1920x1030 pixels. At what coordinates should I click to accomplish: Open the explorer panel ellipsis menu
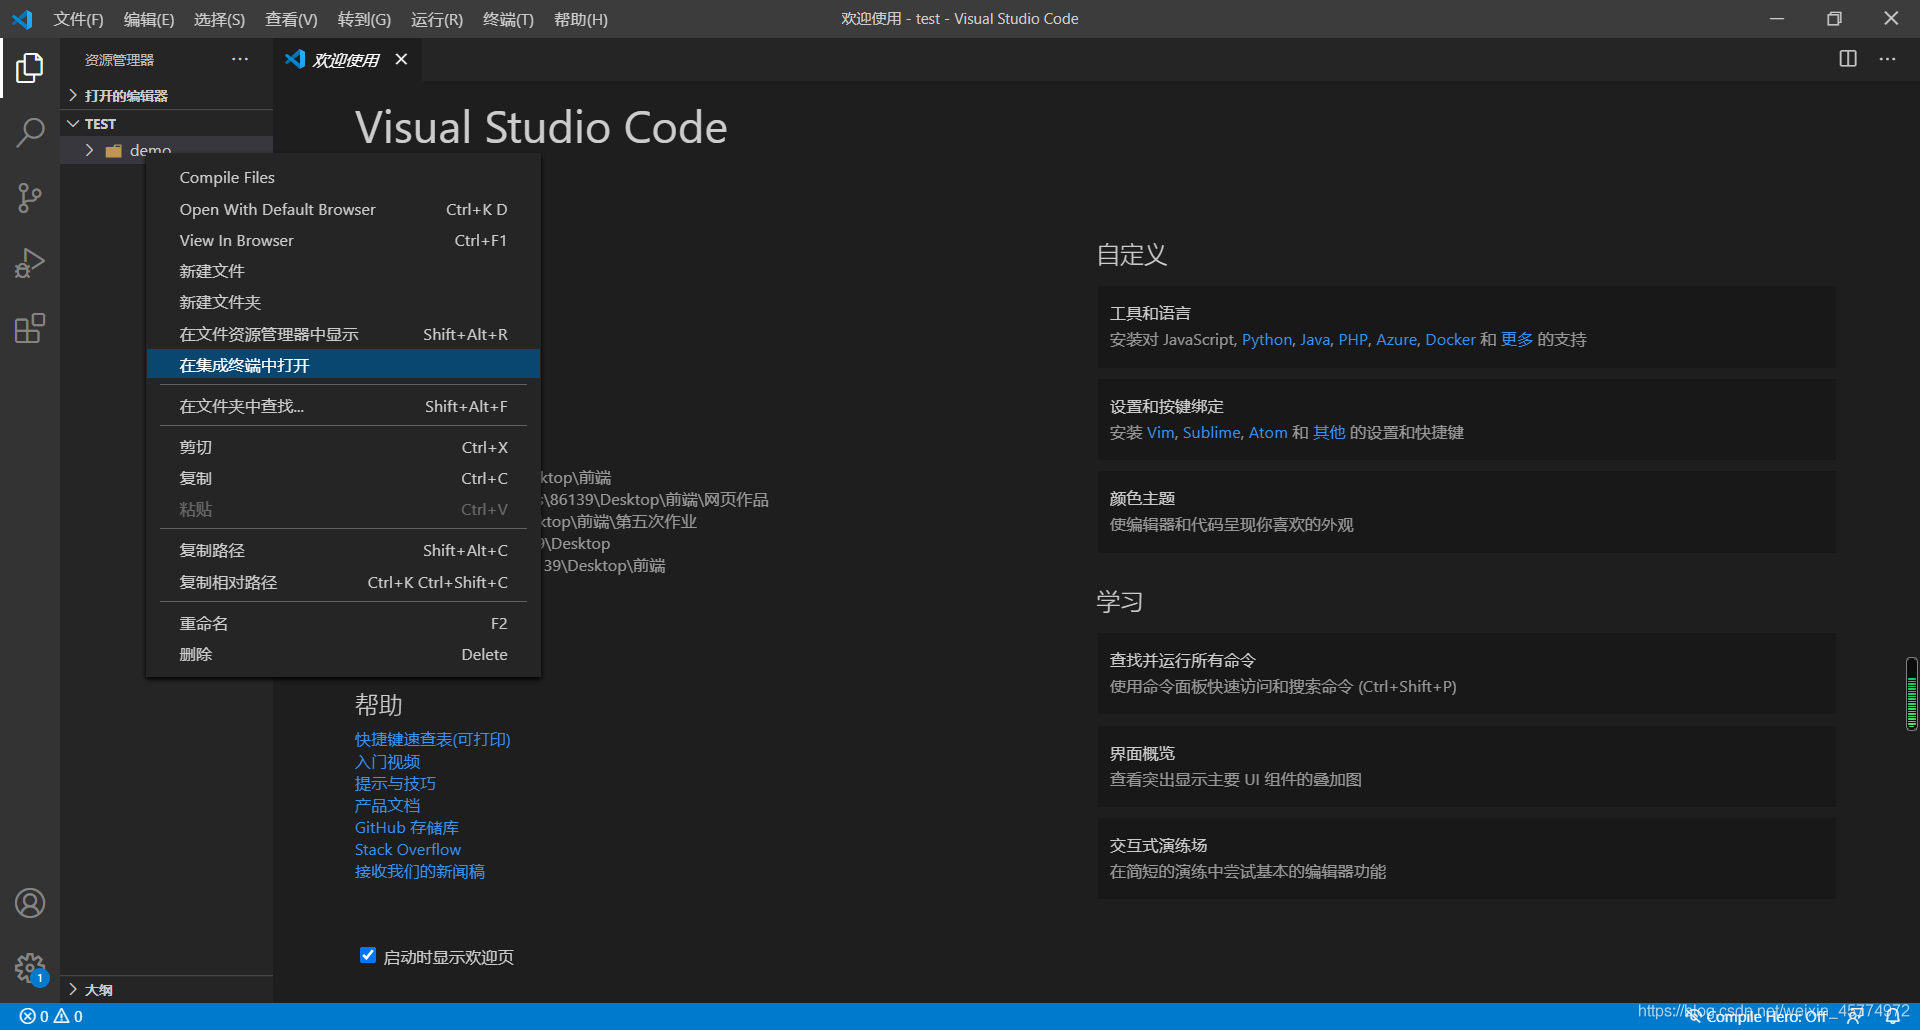coord(240,60)
